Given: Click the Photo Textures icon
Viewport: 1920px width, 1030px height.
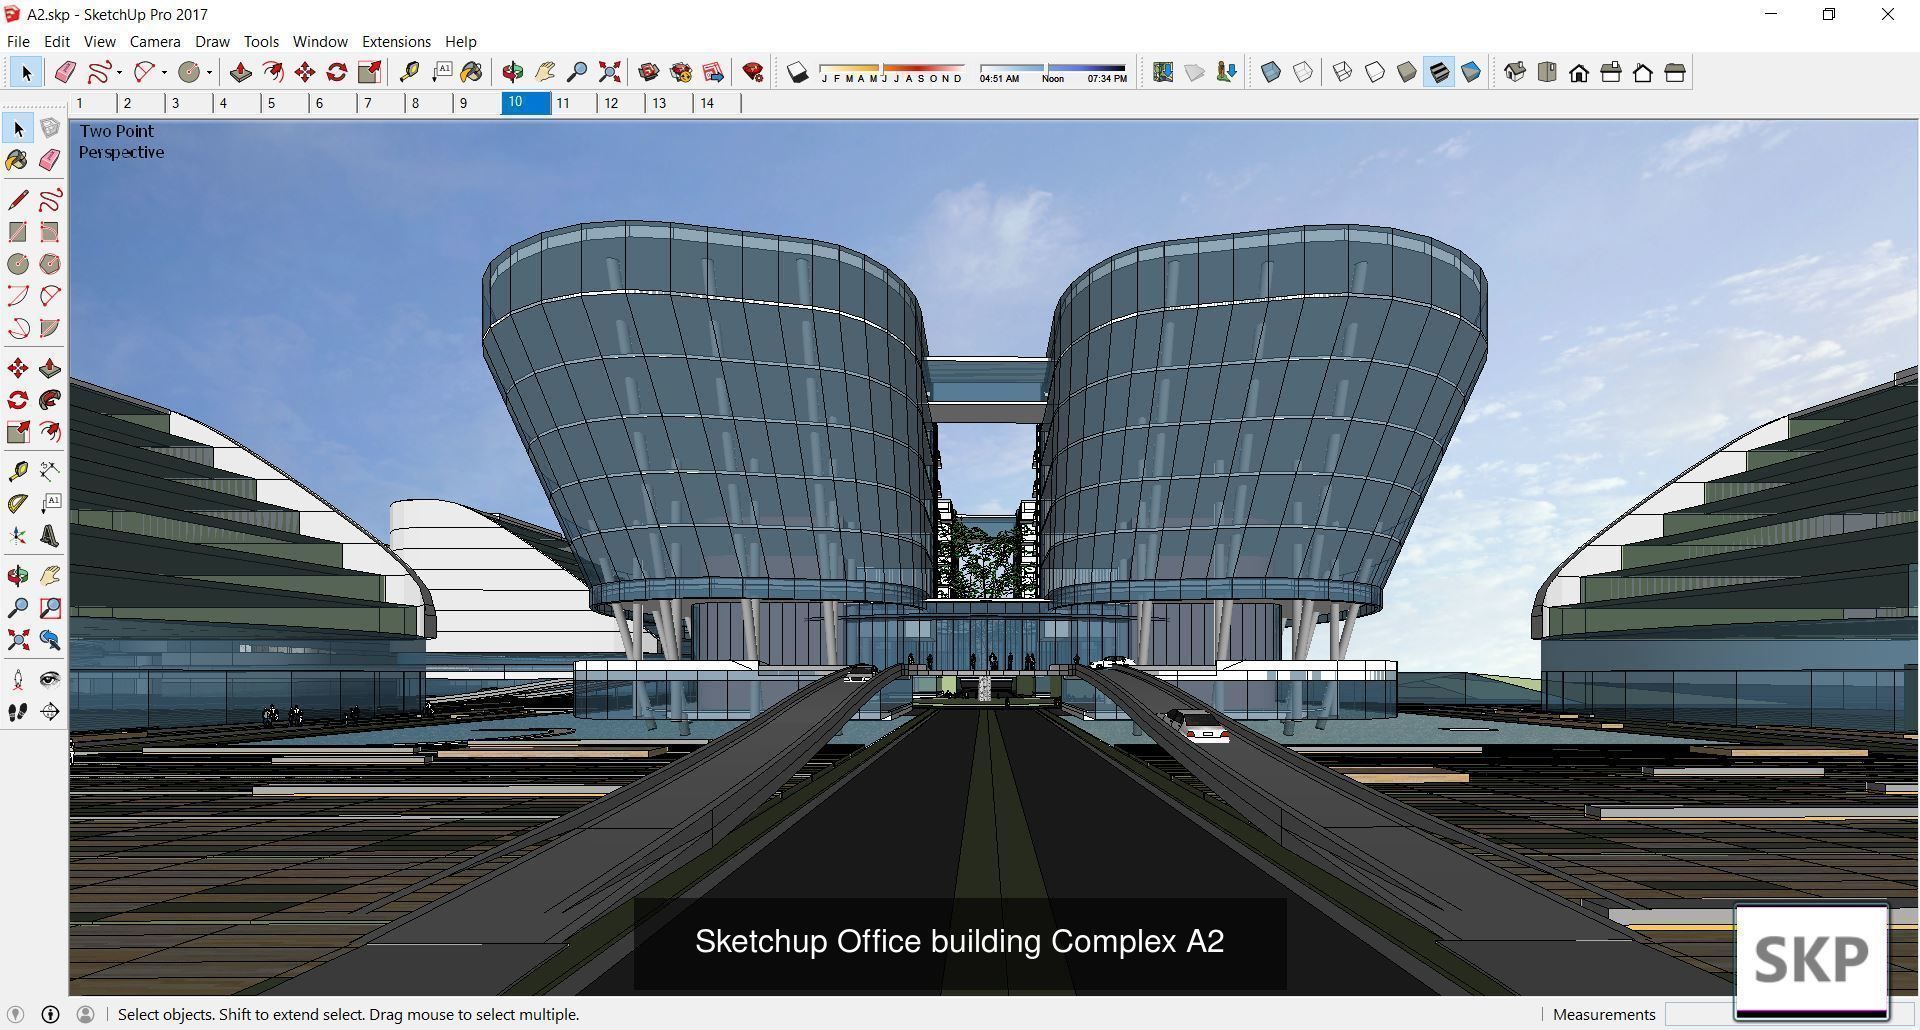Looking at the screenshot, I should point(1227,72).
